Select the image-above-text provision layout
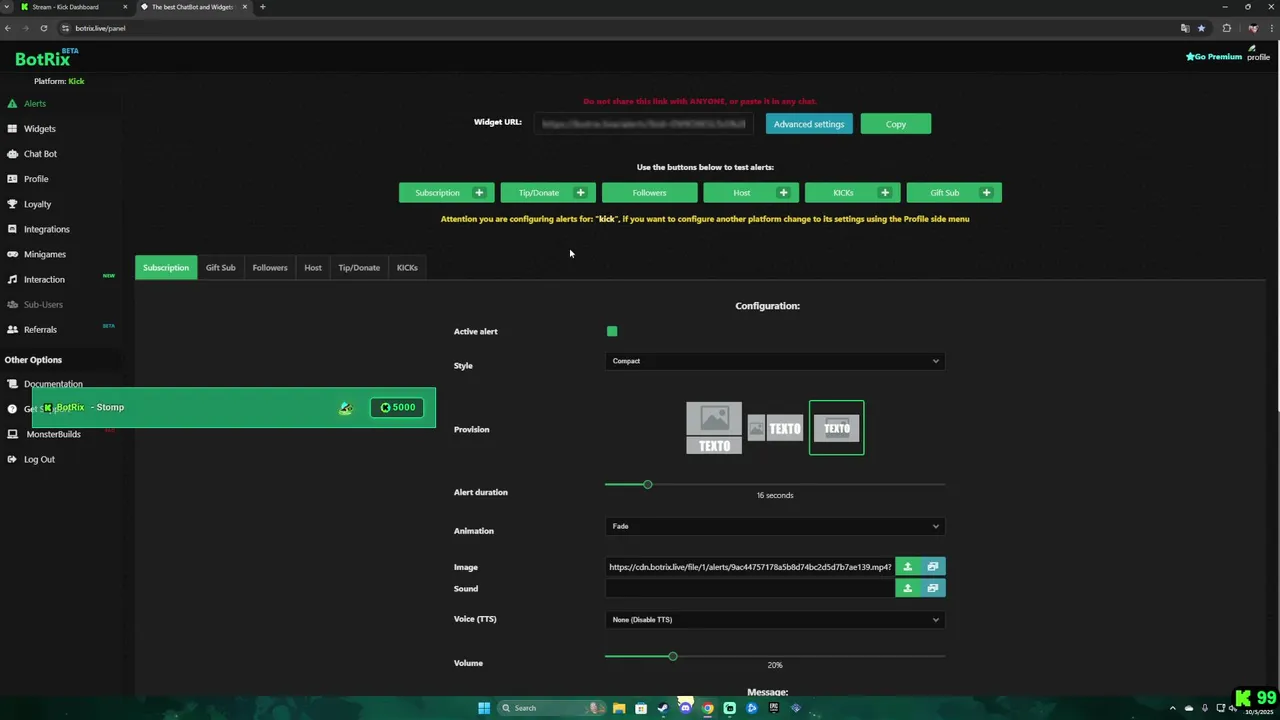Screen dimensions: 1280x720 (714, 428)
